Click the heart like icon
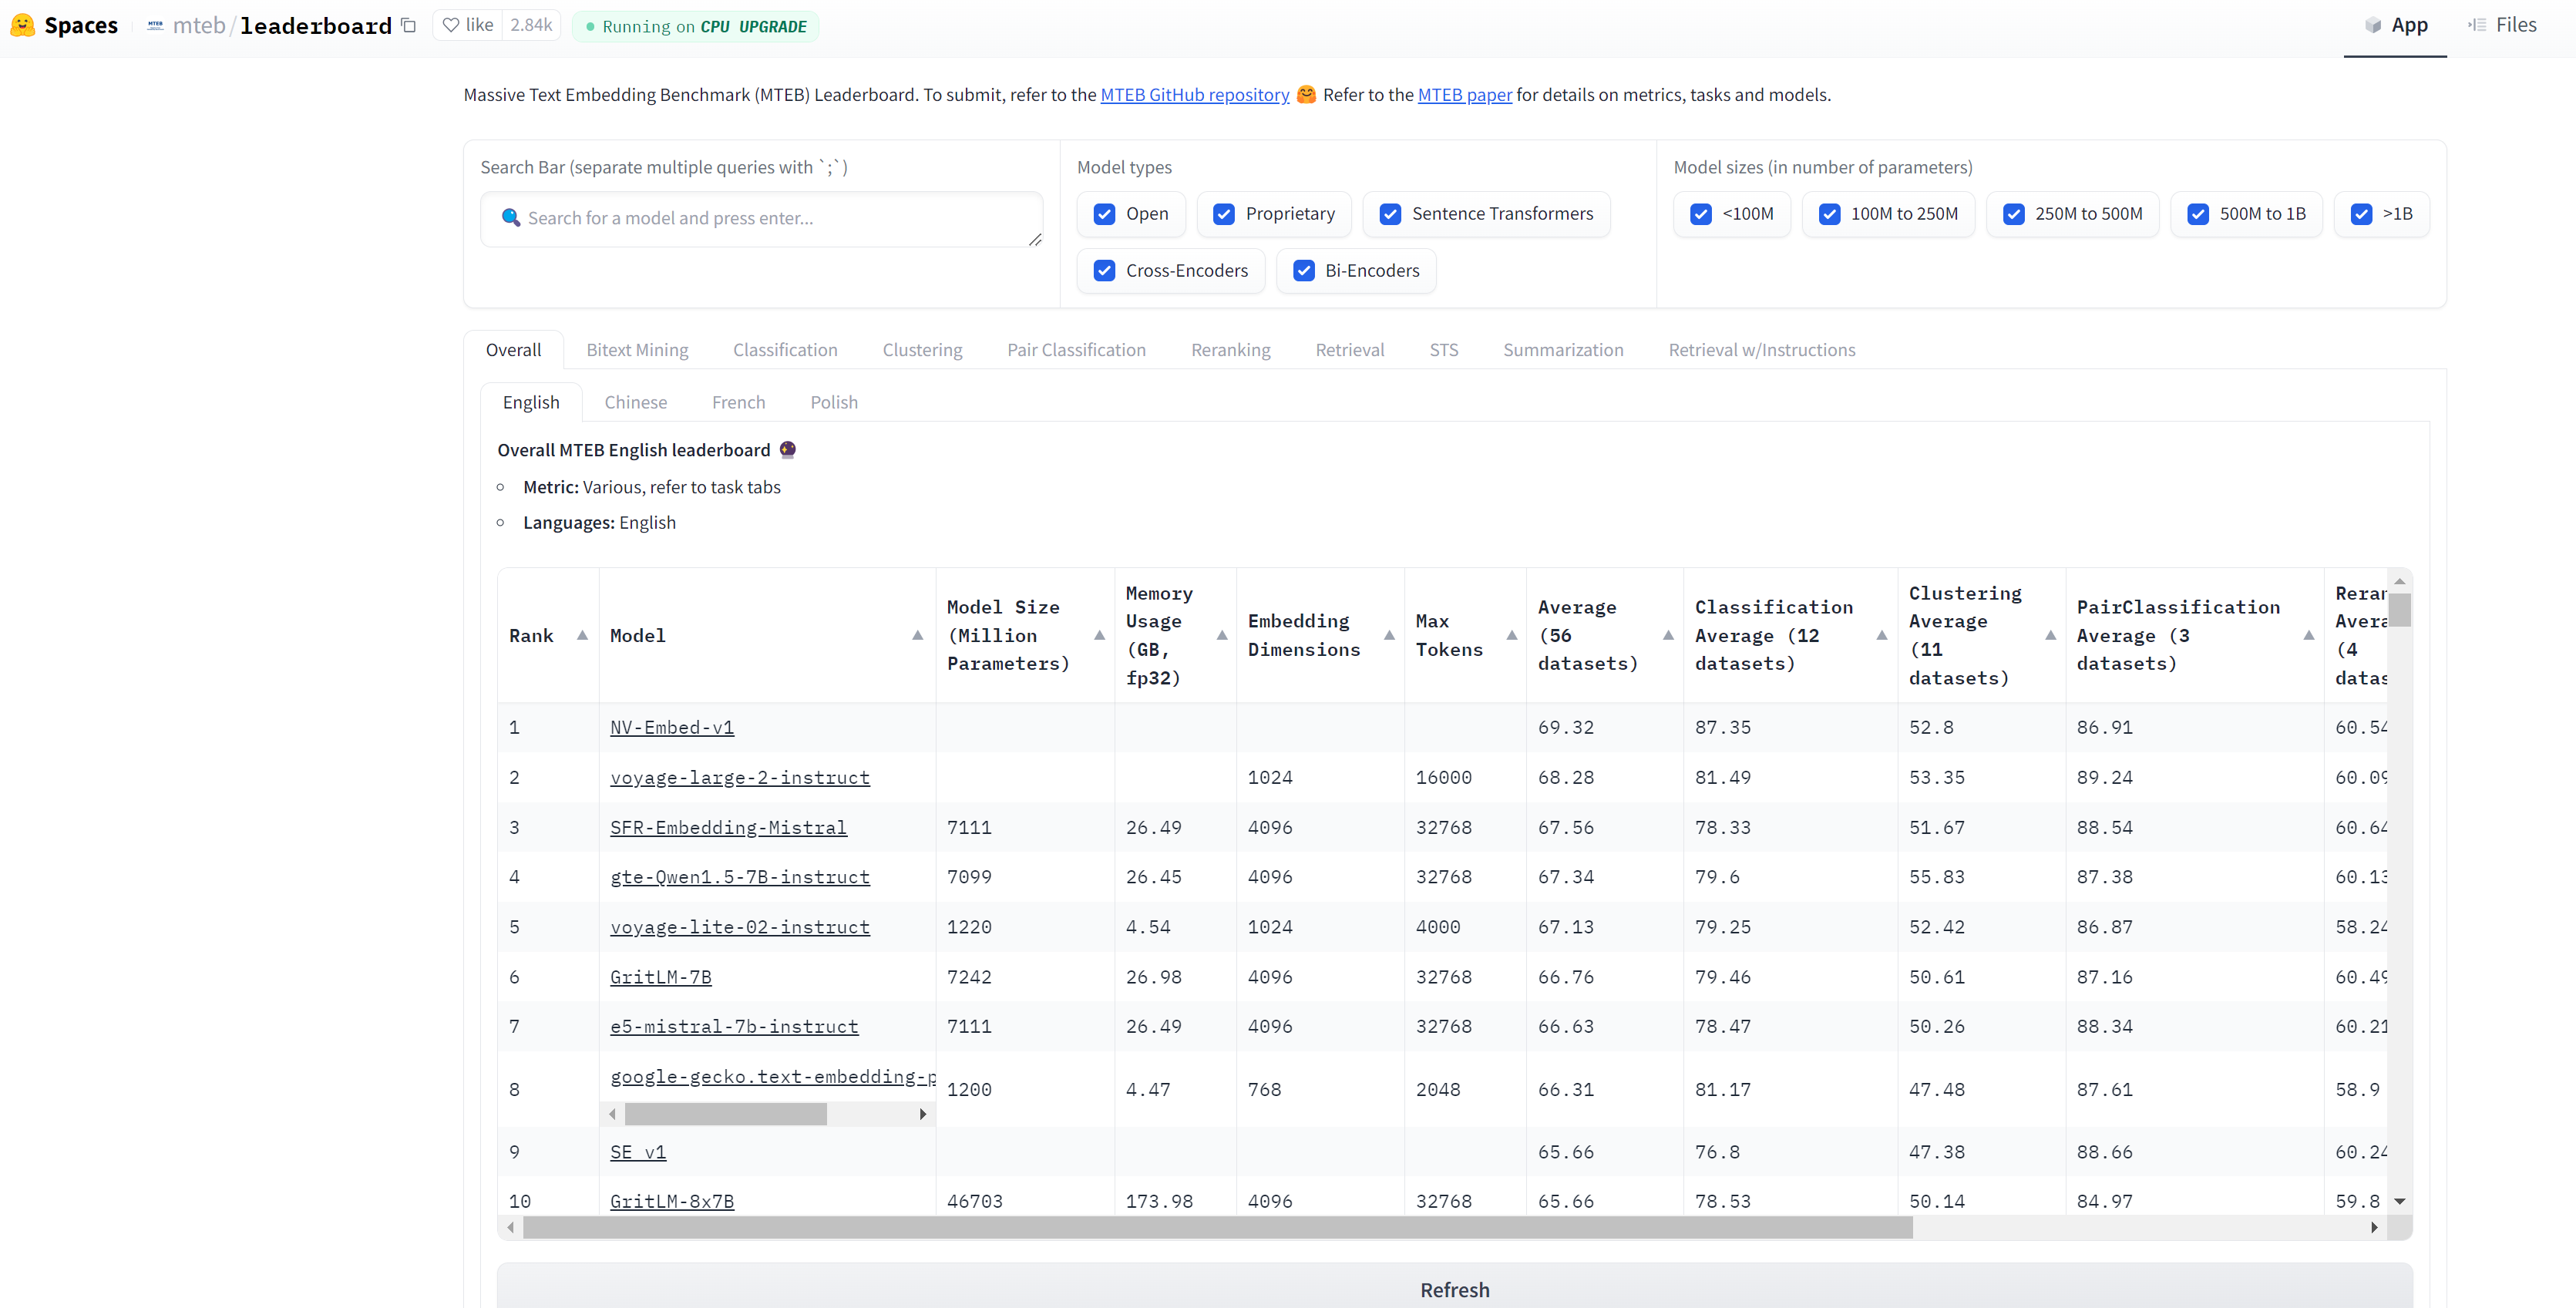Viewport: 2576px width, 1308px height. pyautogui.click(x=451, y=25)
